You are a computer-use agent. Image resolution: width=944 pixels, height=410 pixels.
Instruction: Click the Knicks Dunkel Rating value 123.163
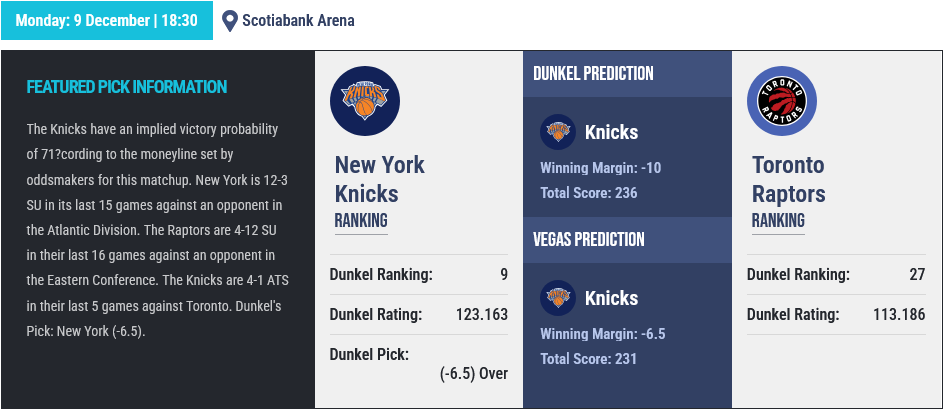pos(482,314)
